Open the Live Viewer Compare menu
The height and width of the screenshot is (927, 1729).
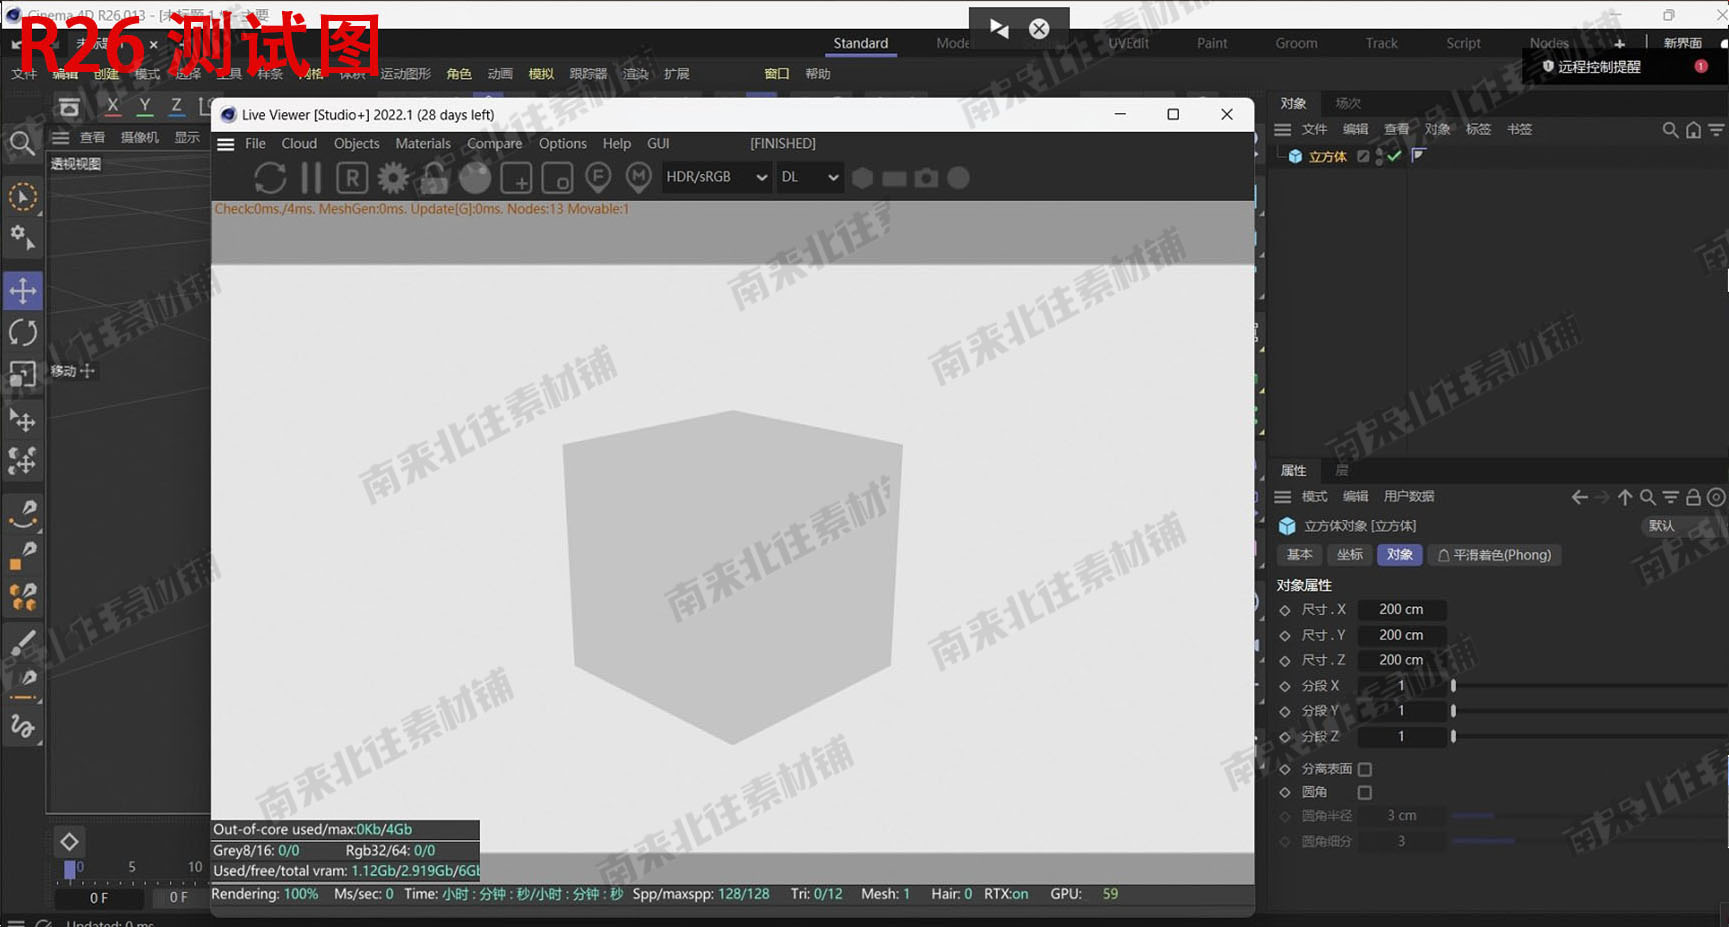494,144
